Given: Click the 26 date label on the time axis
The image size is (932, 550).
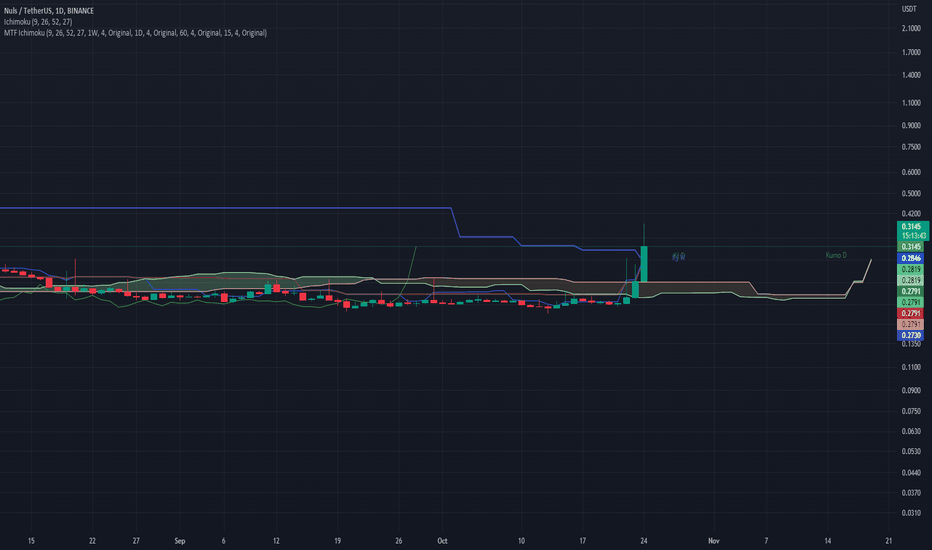Looking at the screenshot, I should pos(398,541).
